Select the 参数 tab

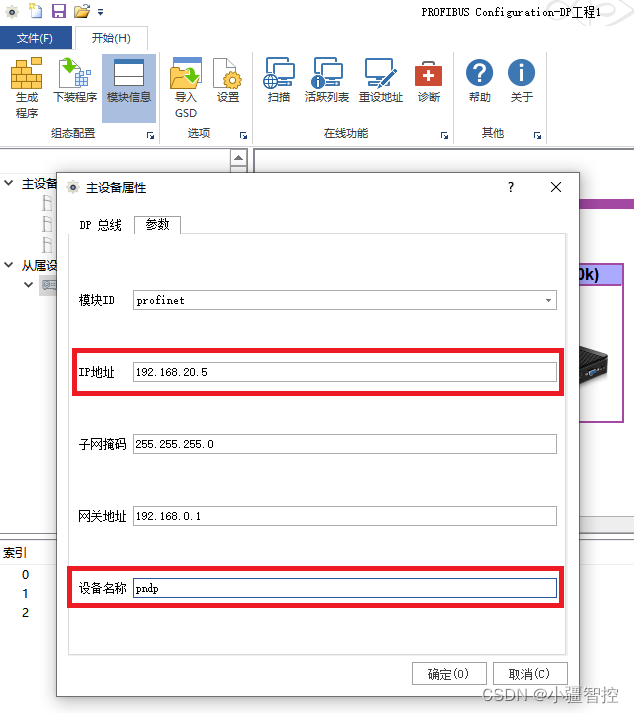pyautogui.click(x=157, y=224)
